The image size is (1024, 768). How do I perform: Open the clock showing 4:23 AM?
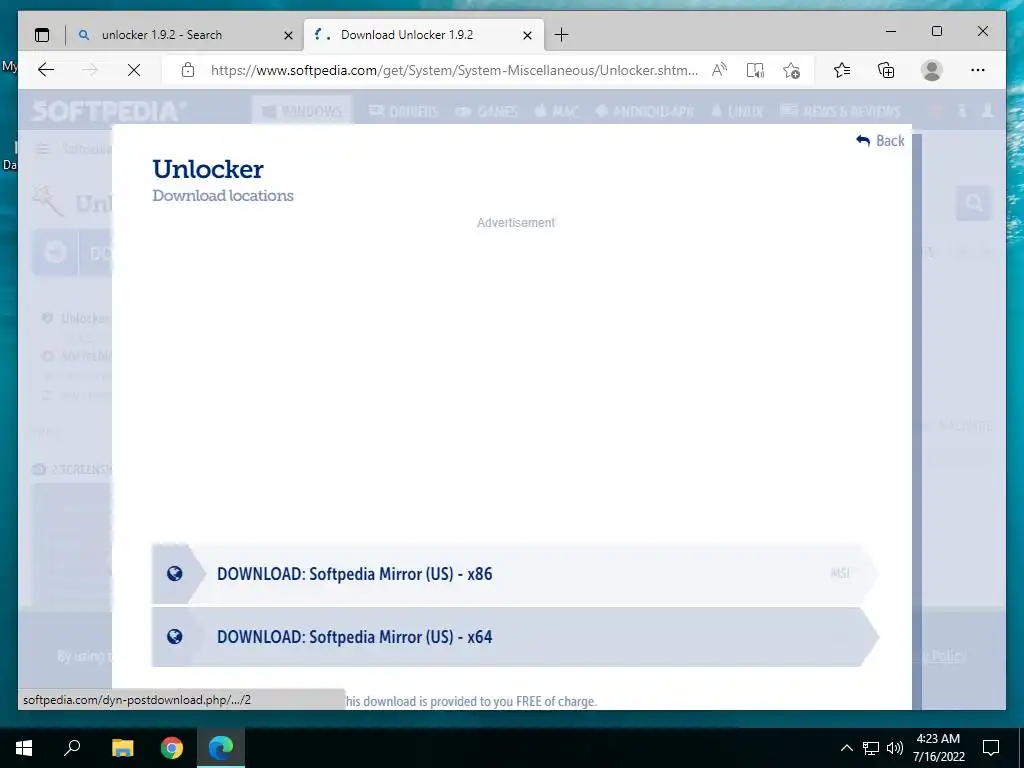[x=938, y=748]
